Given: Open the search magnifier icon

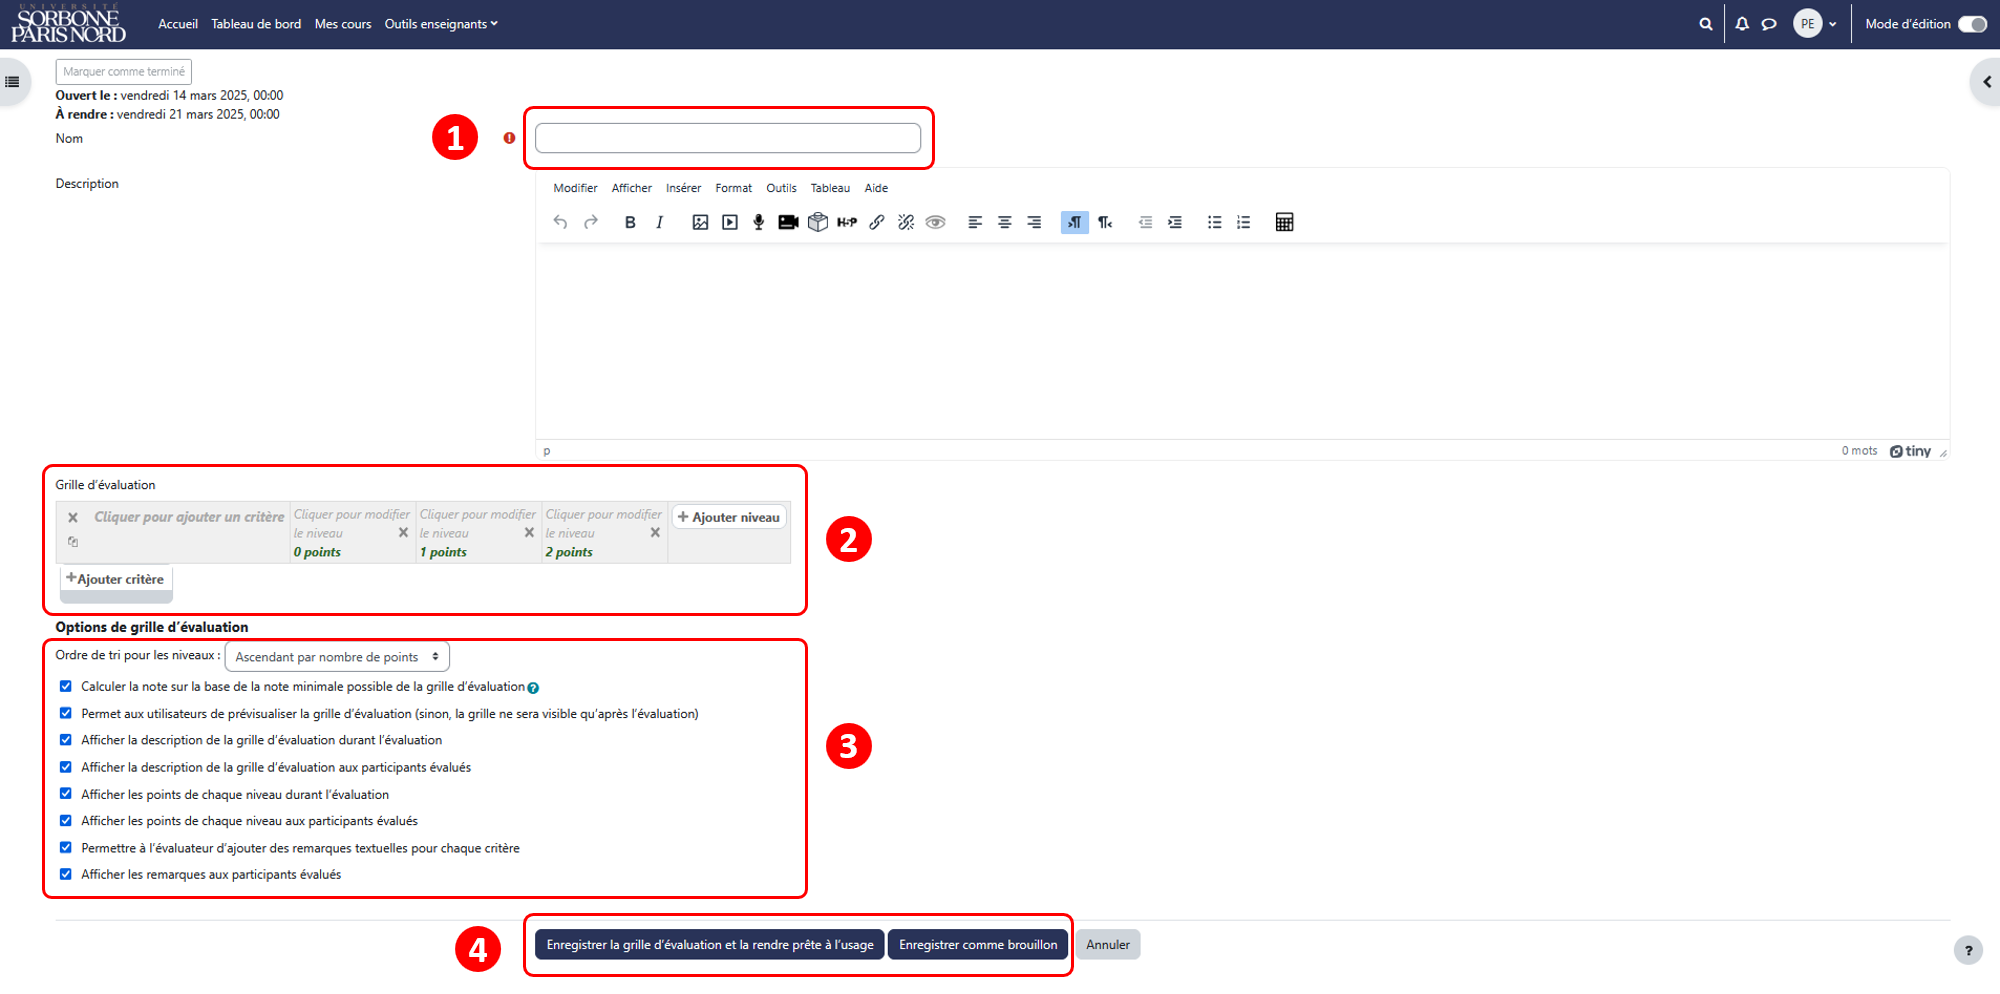Looking at the screenshot, I should [1706, 24].
